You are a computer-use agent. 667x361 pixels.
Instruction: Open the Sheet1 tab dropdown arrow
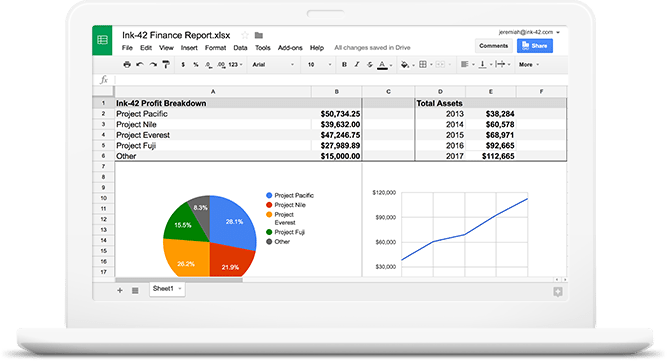click(x=180, y=289)
